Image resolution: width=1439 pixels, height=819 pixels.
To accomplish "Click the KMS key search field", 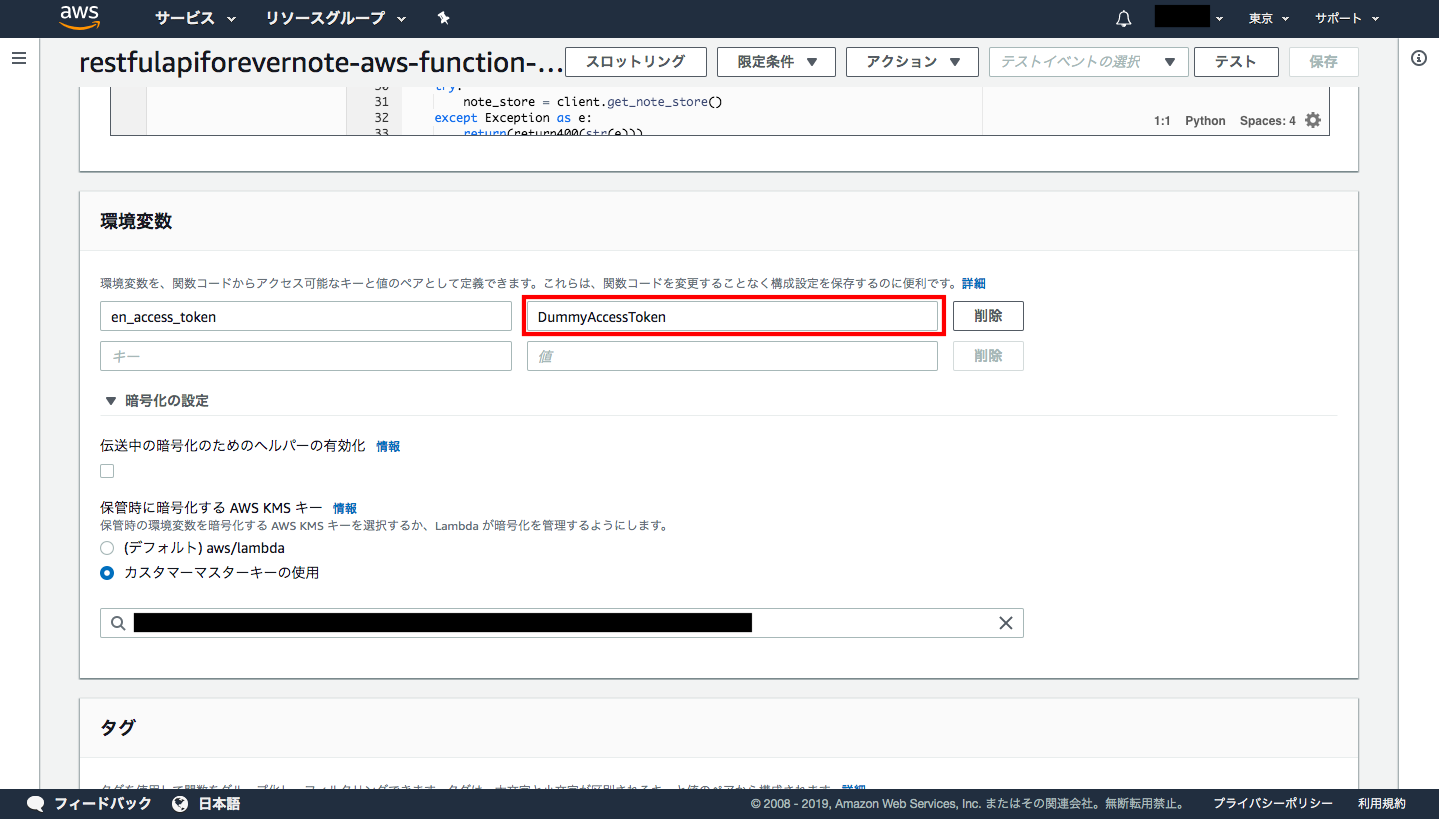I will [x=562, y=623].
